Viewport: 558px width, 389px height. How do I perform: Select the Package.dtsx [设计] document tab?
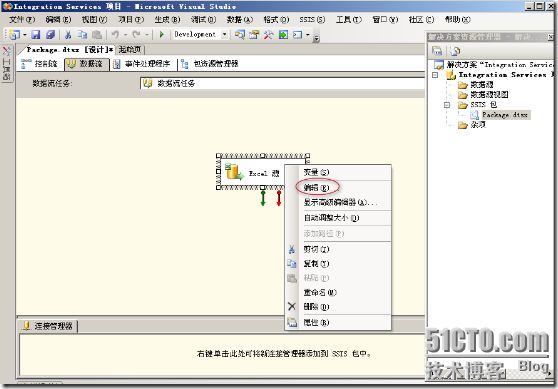tap(68, 49)
